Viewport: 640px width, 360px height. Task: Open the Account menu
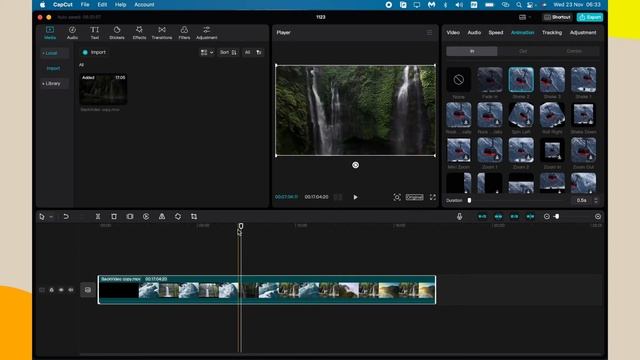tap(144, 4)
